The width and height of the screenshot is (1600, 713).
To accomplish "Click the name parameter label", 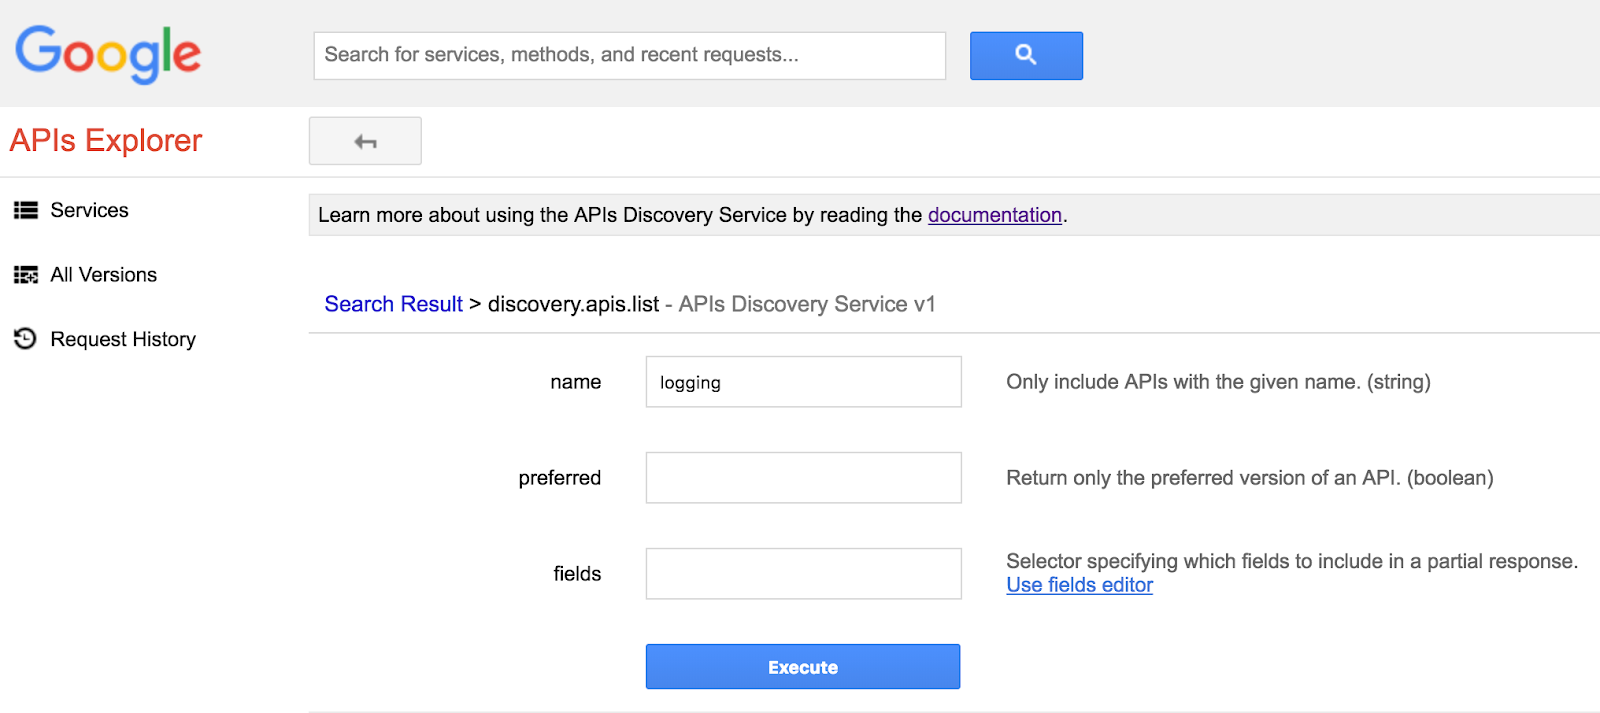I will [576, 382].
